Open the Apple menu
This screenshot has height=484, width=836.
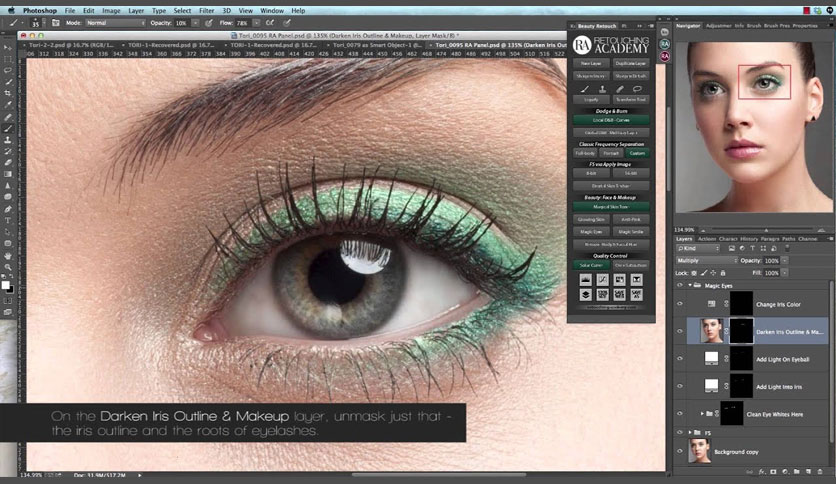pos(11,10)
